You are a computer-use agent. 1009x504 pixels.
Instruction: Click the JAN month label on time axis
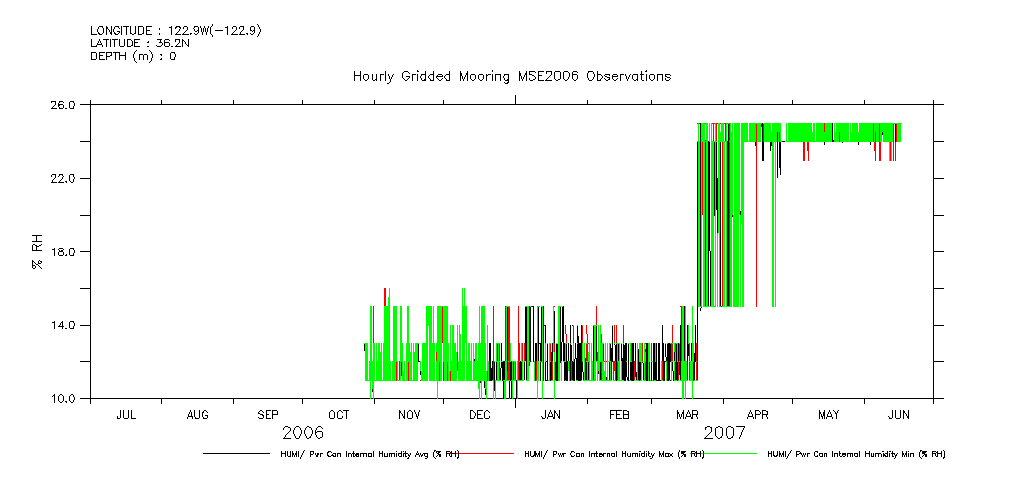coord(550,414)
